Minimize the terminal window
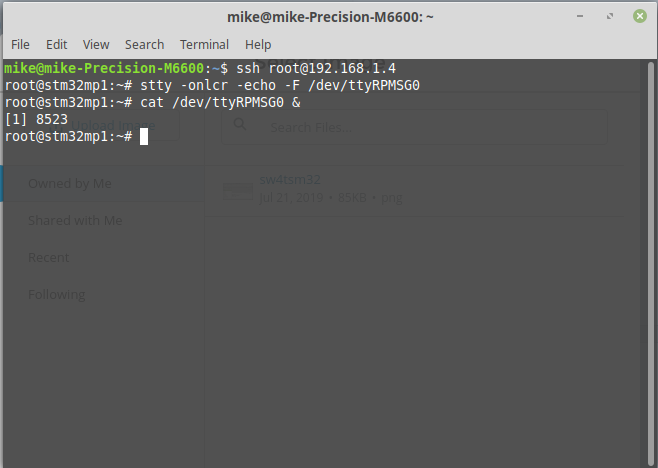 click(x=580, y=16)
